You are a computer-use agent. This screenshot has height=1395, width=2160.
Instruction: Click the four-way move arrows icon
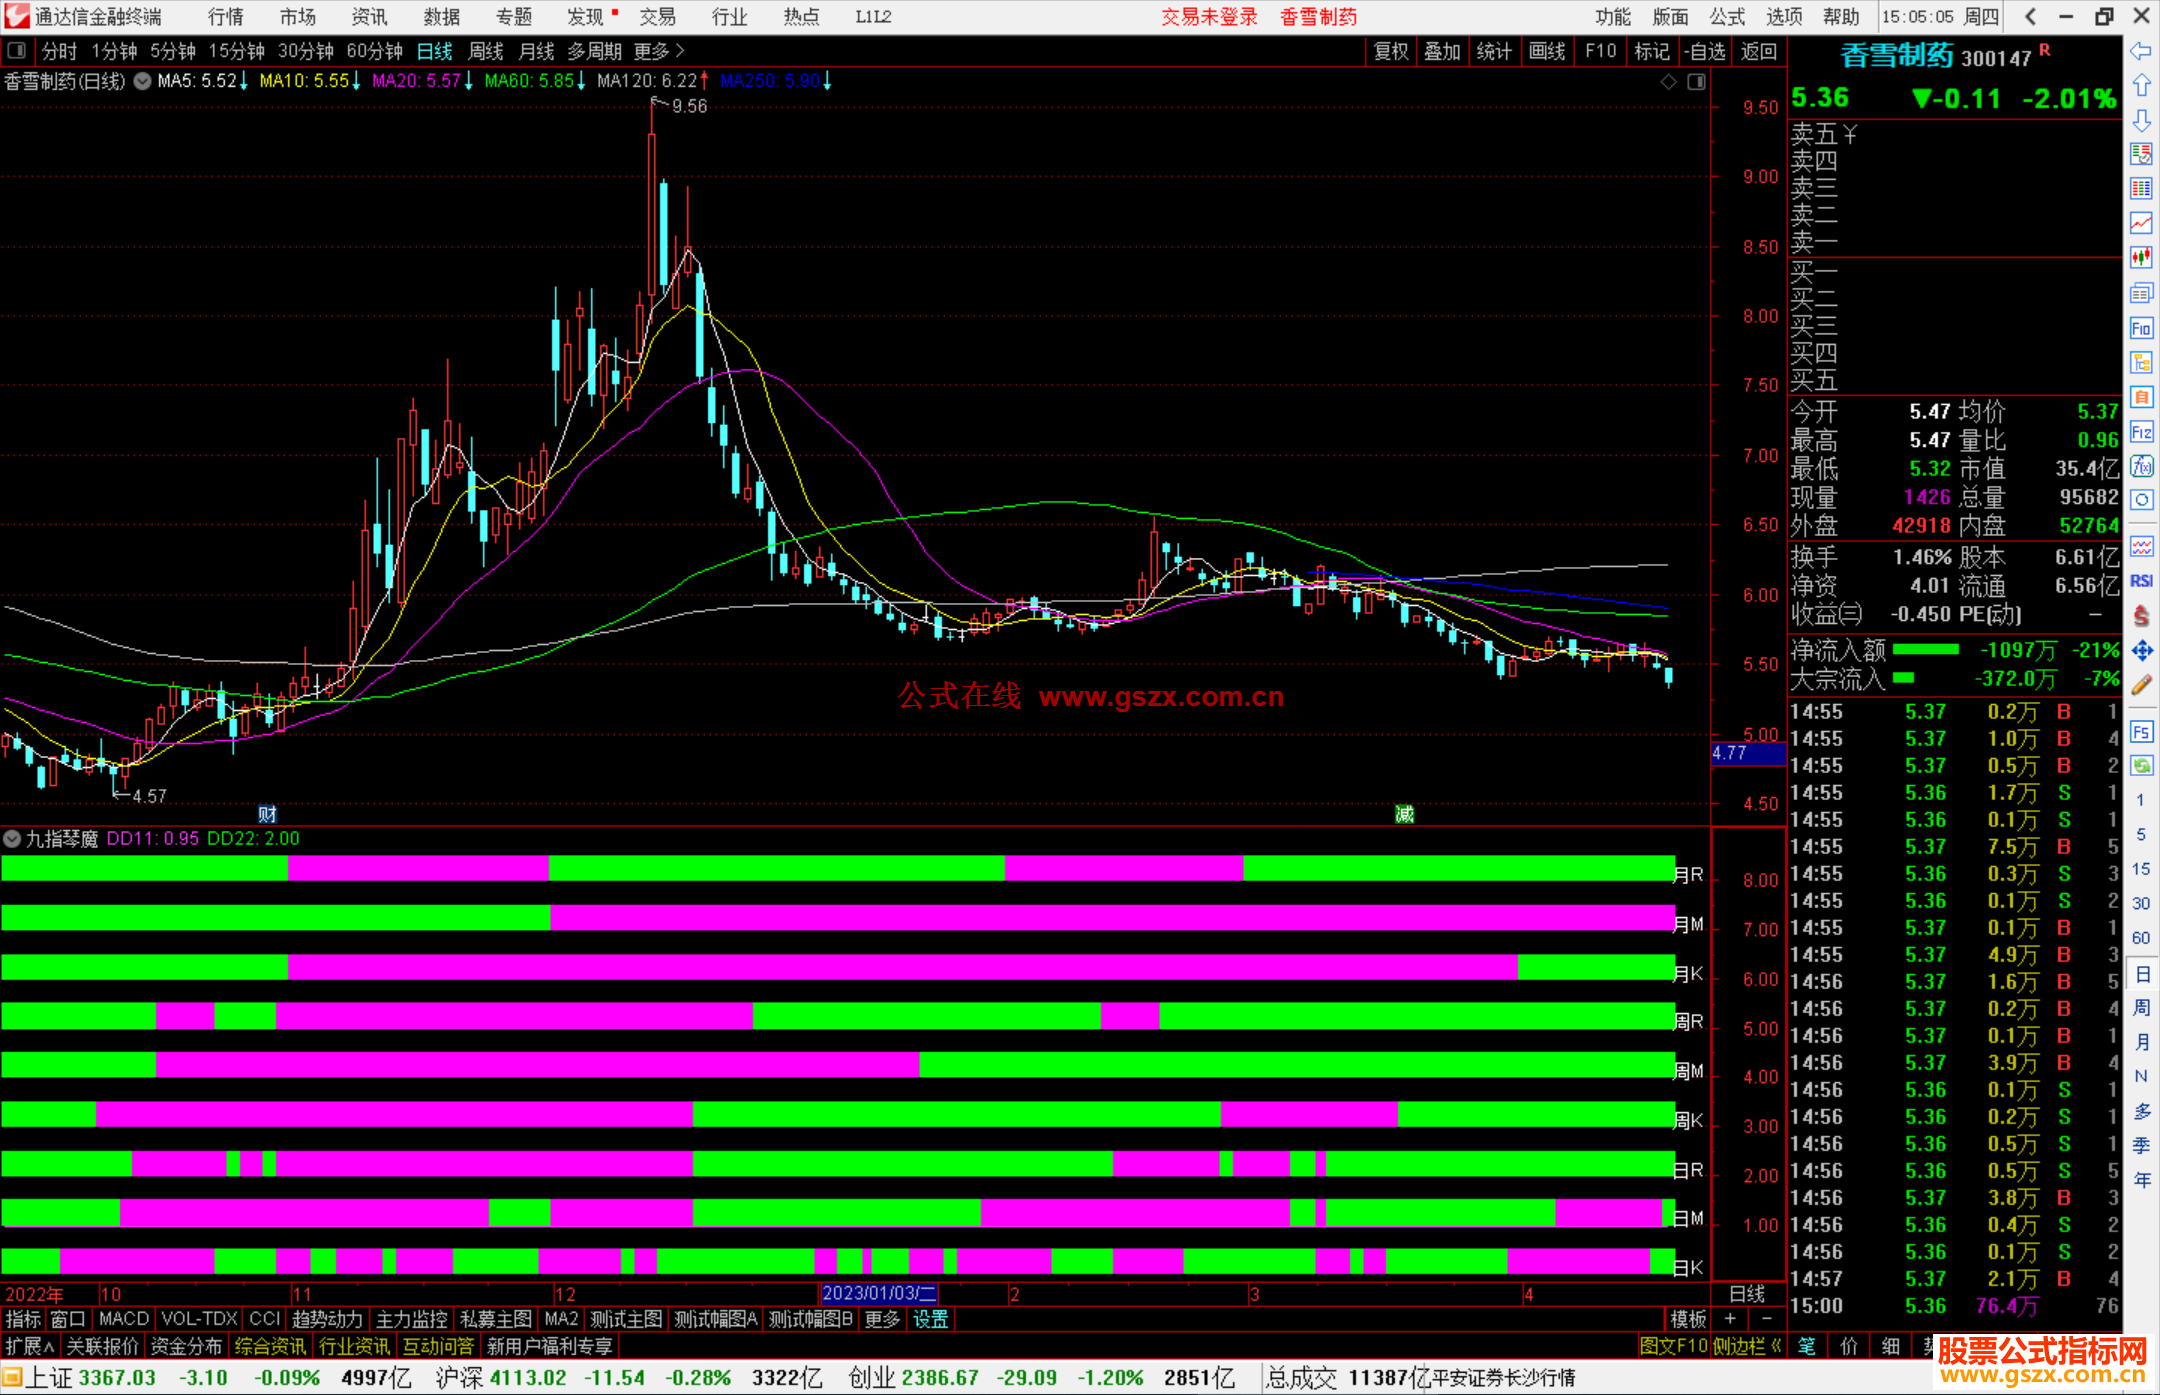(2141, 651)
